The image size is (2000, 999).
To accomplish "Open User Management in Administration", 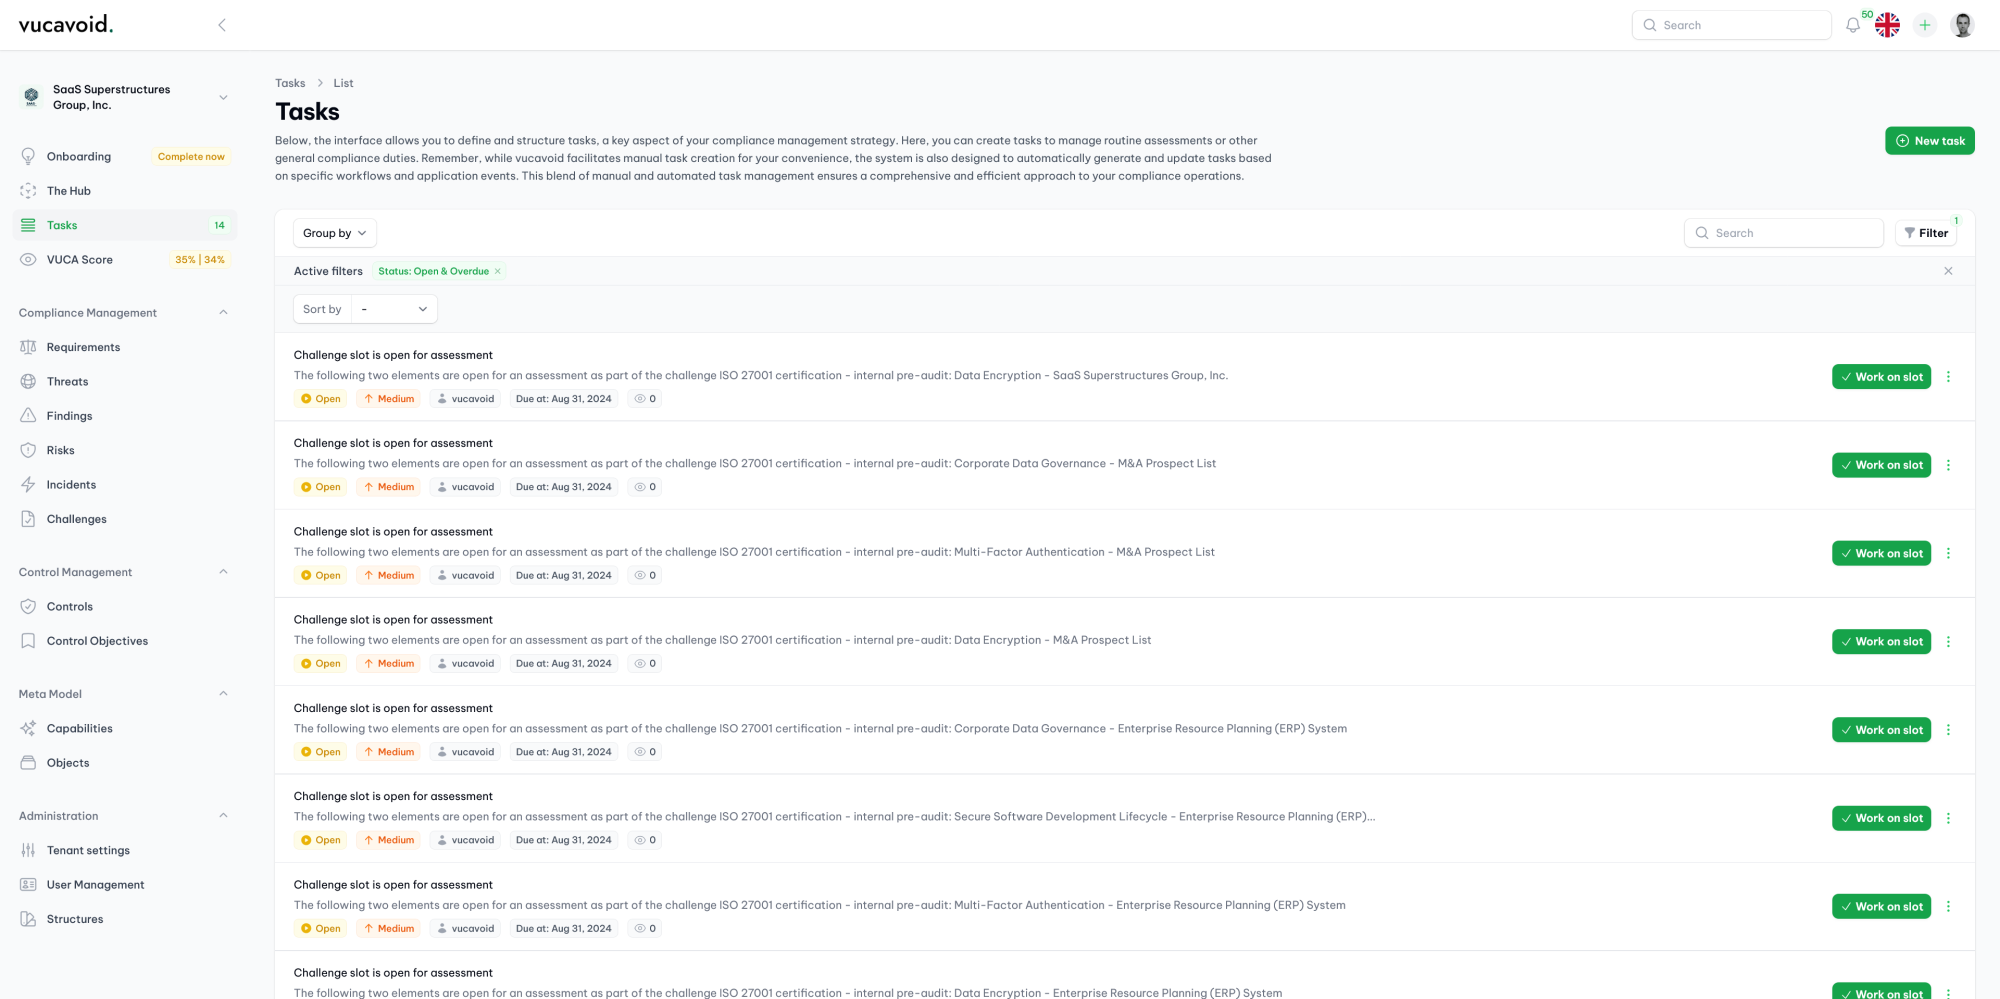I will click(95, 884).
